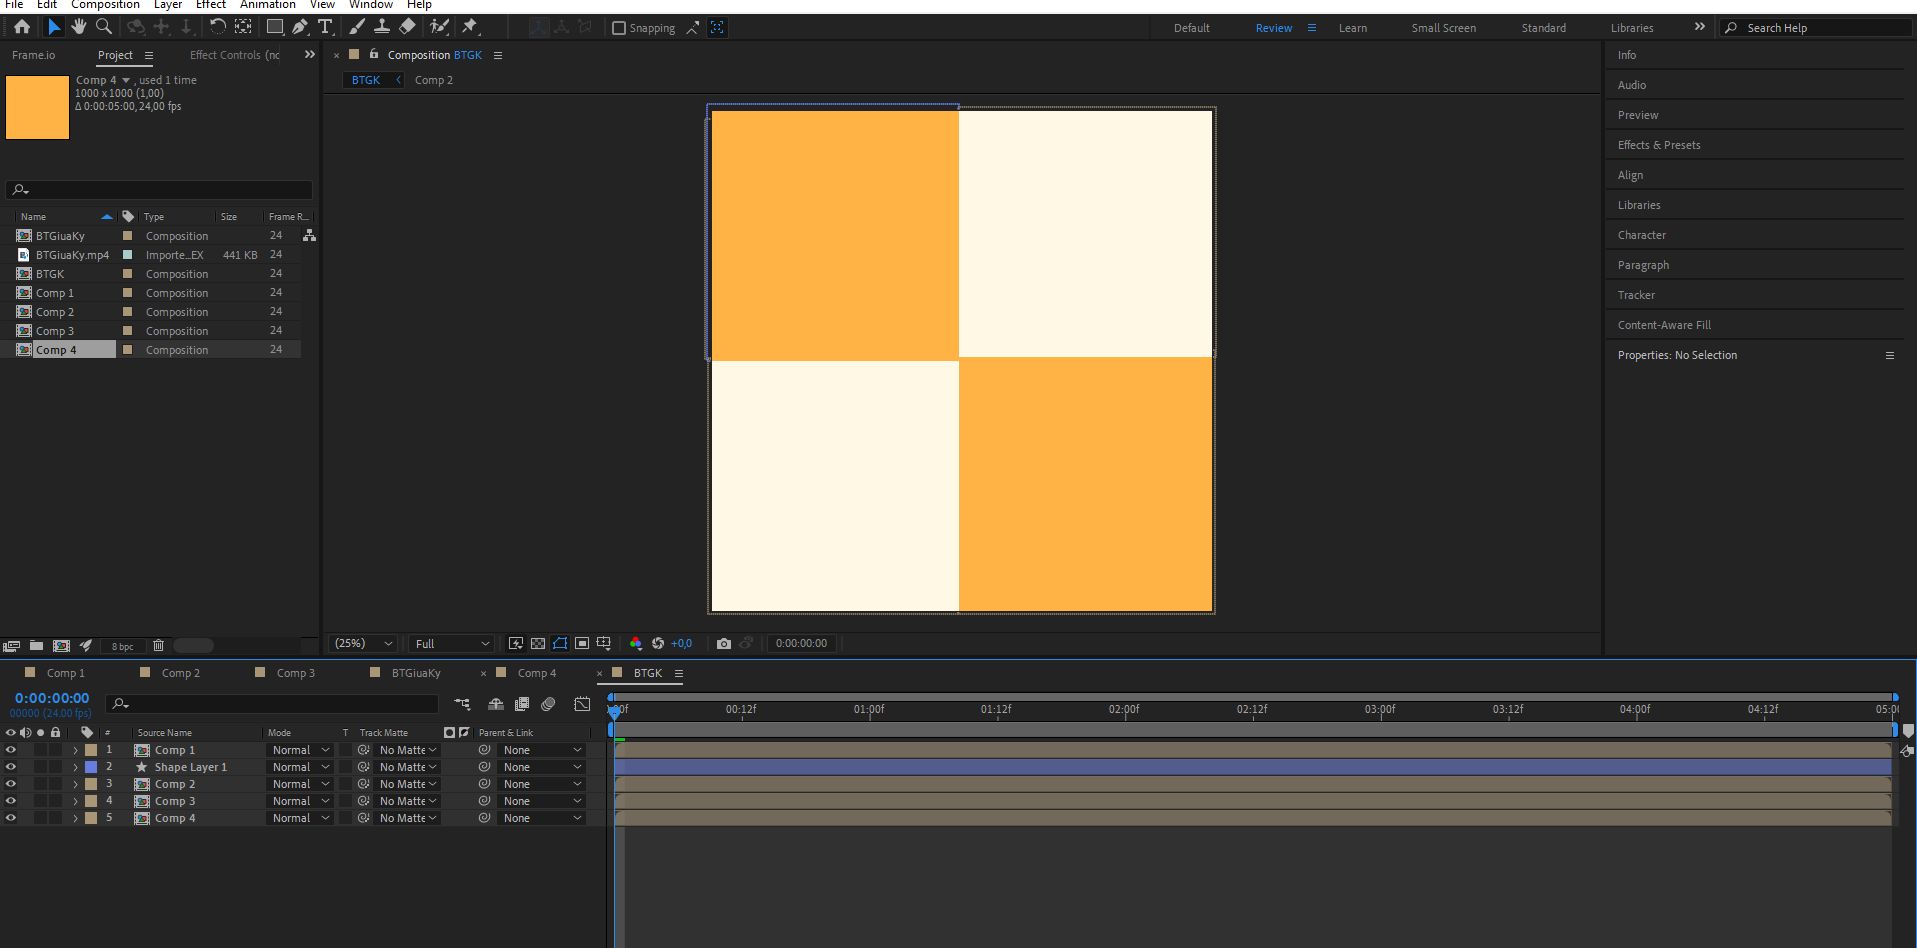
Task: Select the Puppet Pin tool
Action: coord(470,27)
